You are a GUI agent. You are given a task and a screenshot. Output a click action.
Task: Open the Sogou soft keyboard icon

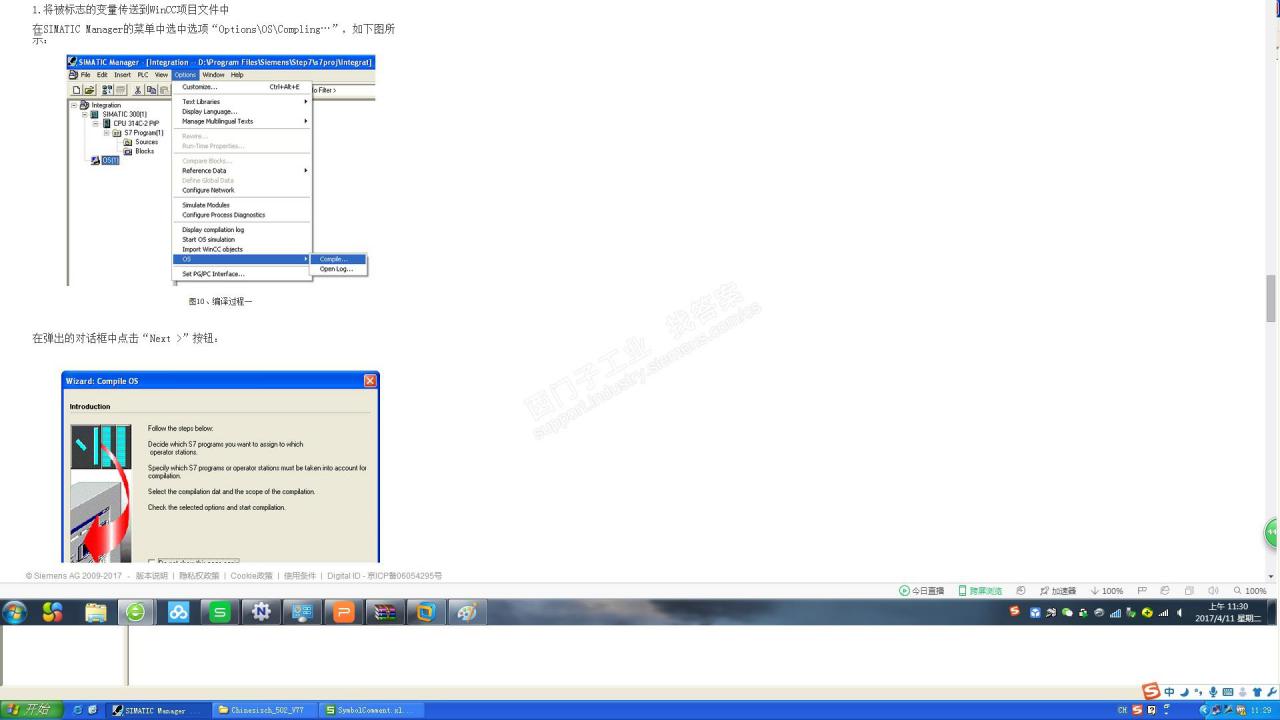[1228, 692]
